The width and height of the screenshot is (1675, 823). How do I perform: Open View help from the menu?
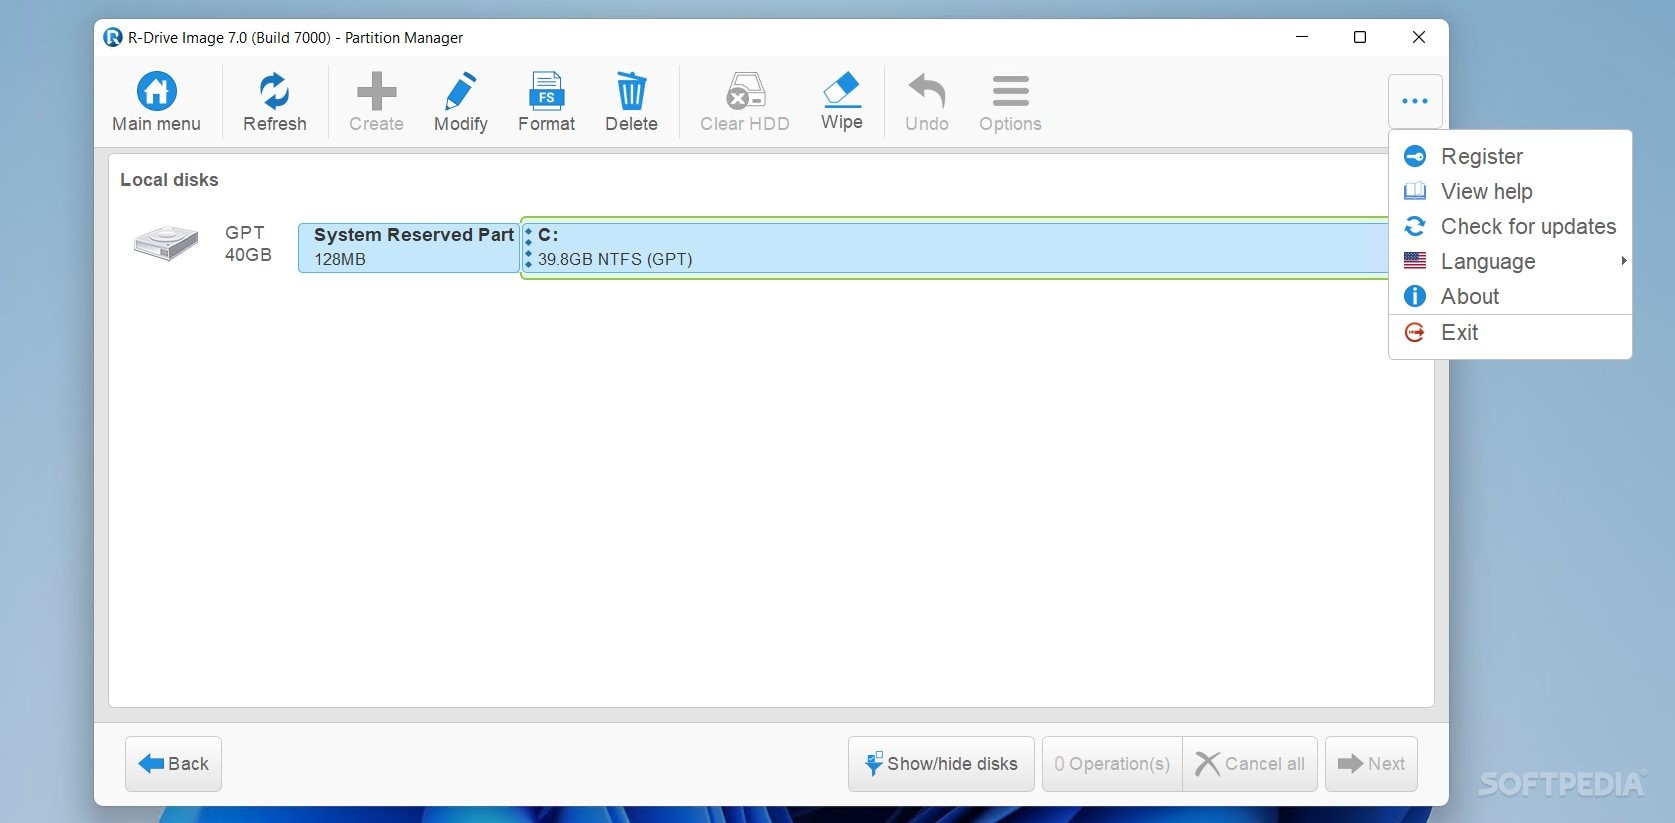point(1510,191)
